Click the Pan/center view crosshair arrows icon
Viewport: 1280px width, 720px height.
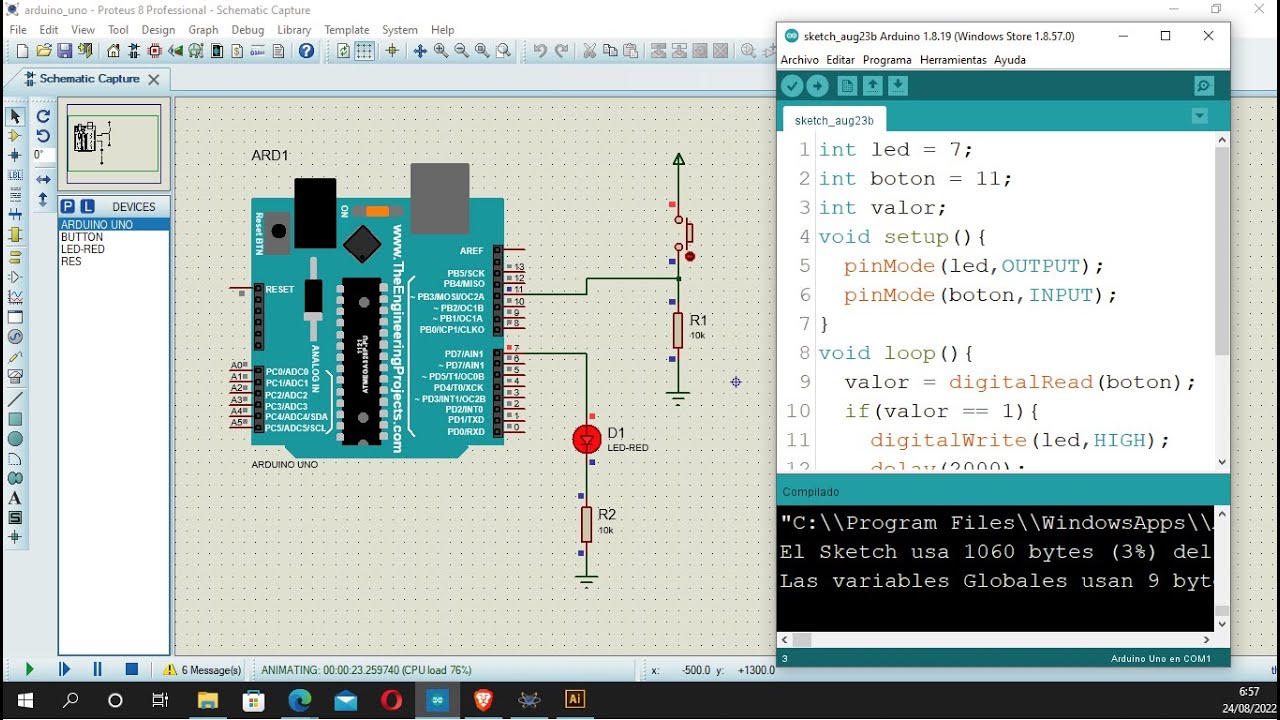(x=420, y=51)
